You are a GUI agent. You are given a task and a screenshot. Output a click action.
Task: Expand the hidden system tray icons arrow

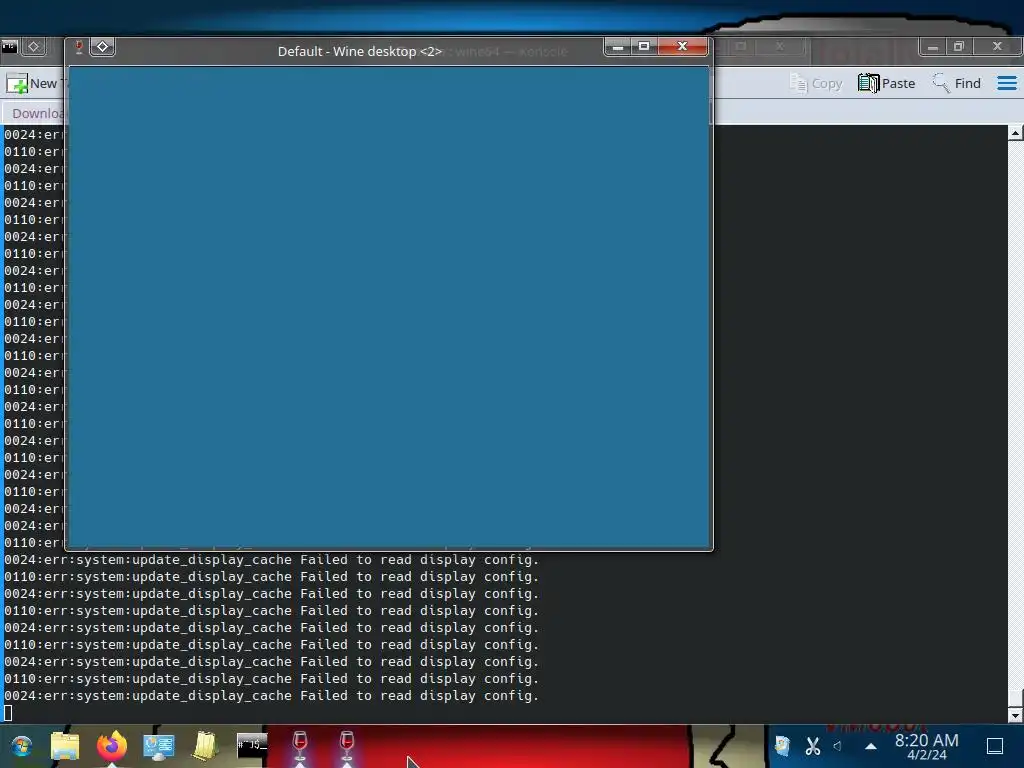871,746
